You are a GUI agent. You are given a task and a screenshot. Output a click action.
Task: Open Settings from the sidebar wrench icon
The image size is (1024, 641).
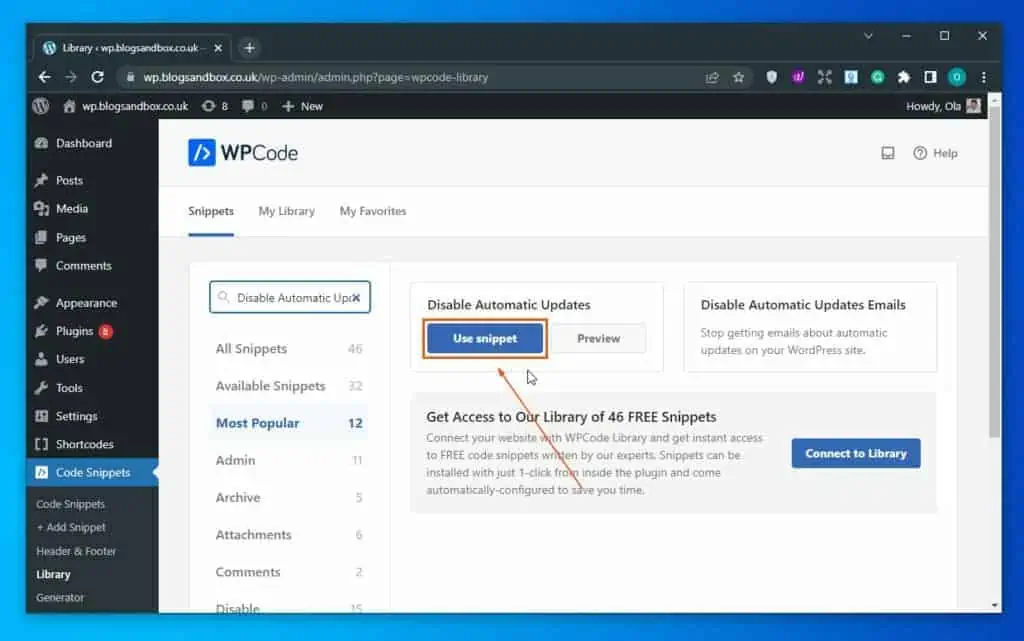point(42,416)
